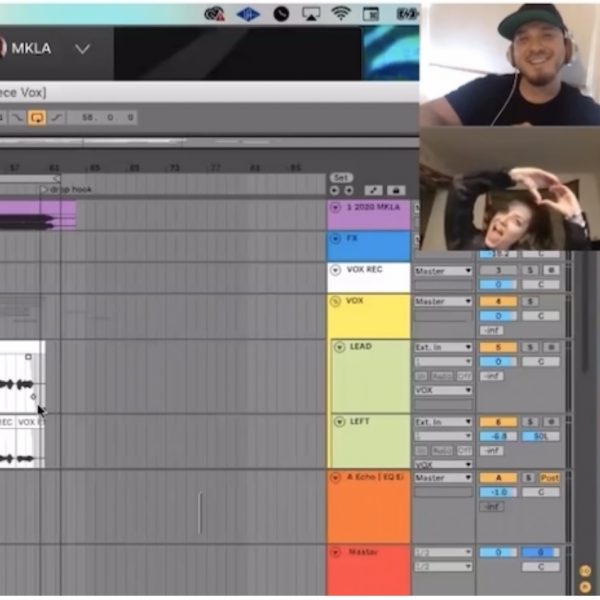
Task: Fold the LEAD track
Action: (x=339, y=347)
